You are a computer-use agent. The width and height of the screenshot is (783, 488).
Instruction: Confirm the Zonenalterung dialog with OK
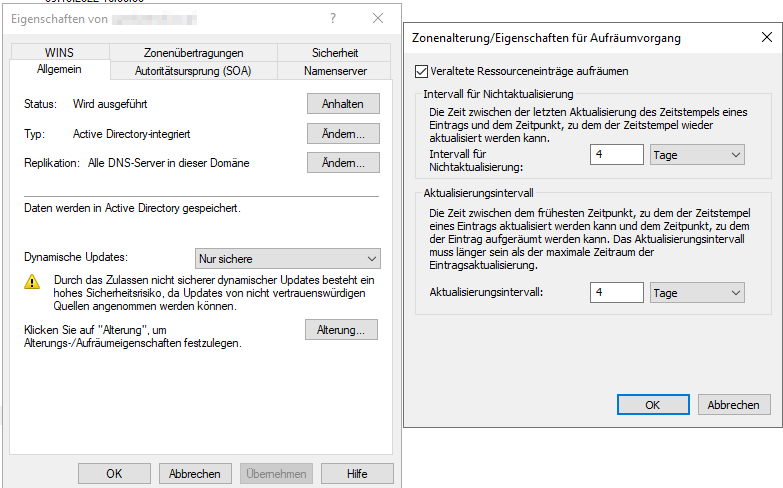tap(653, 405)
